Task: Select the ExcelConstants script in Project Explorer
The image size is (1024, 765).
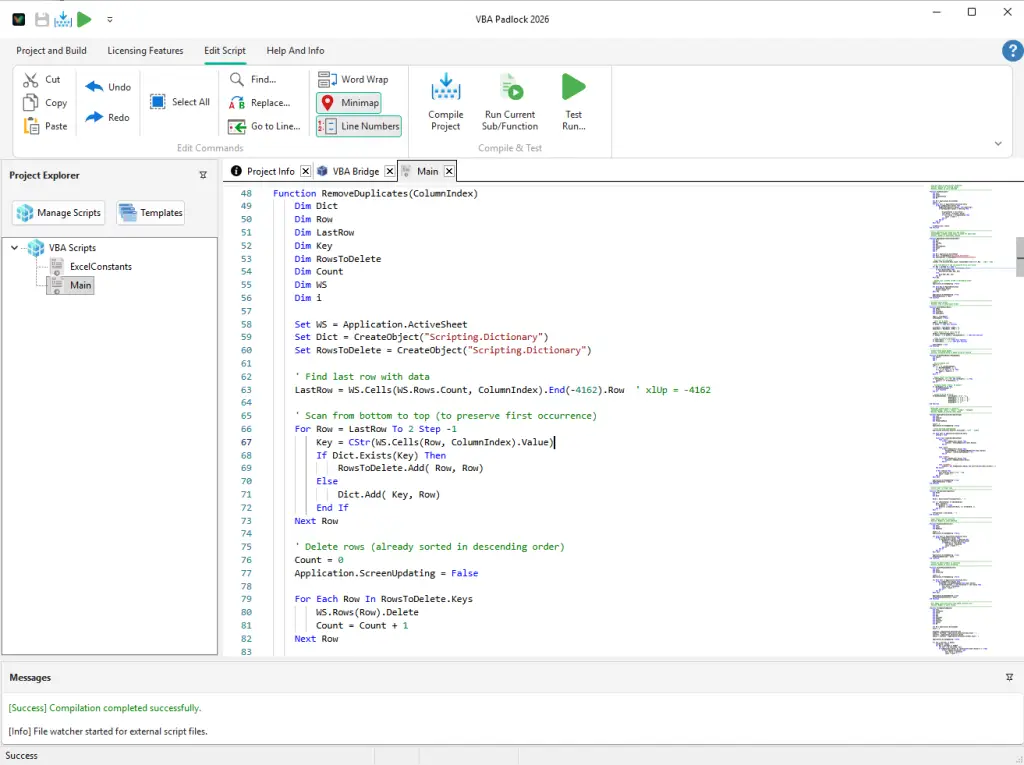Action: point(100,266)
